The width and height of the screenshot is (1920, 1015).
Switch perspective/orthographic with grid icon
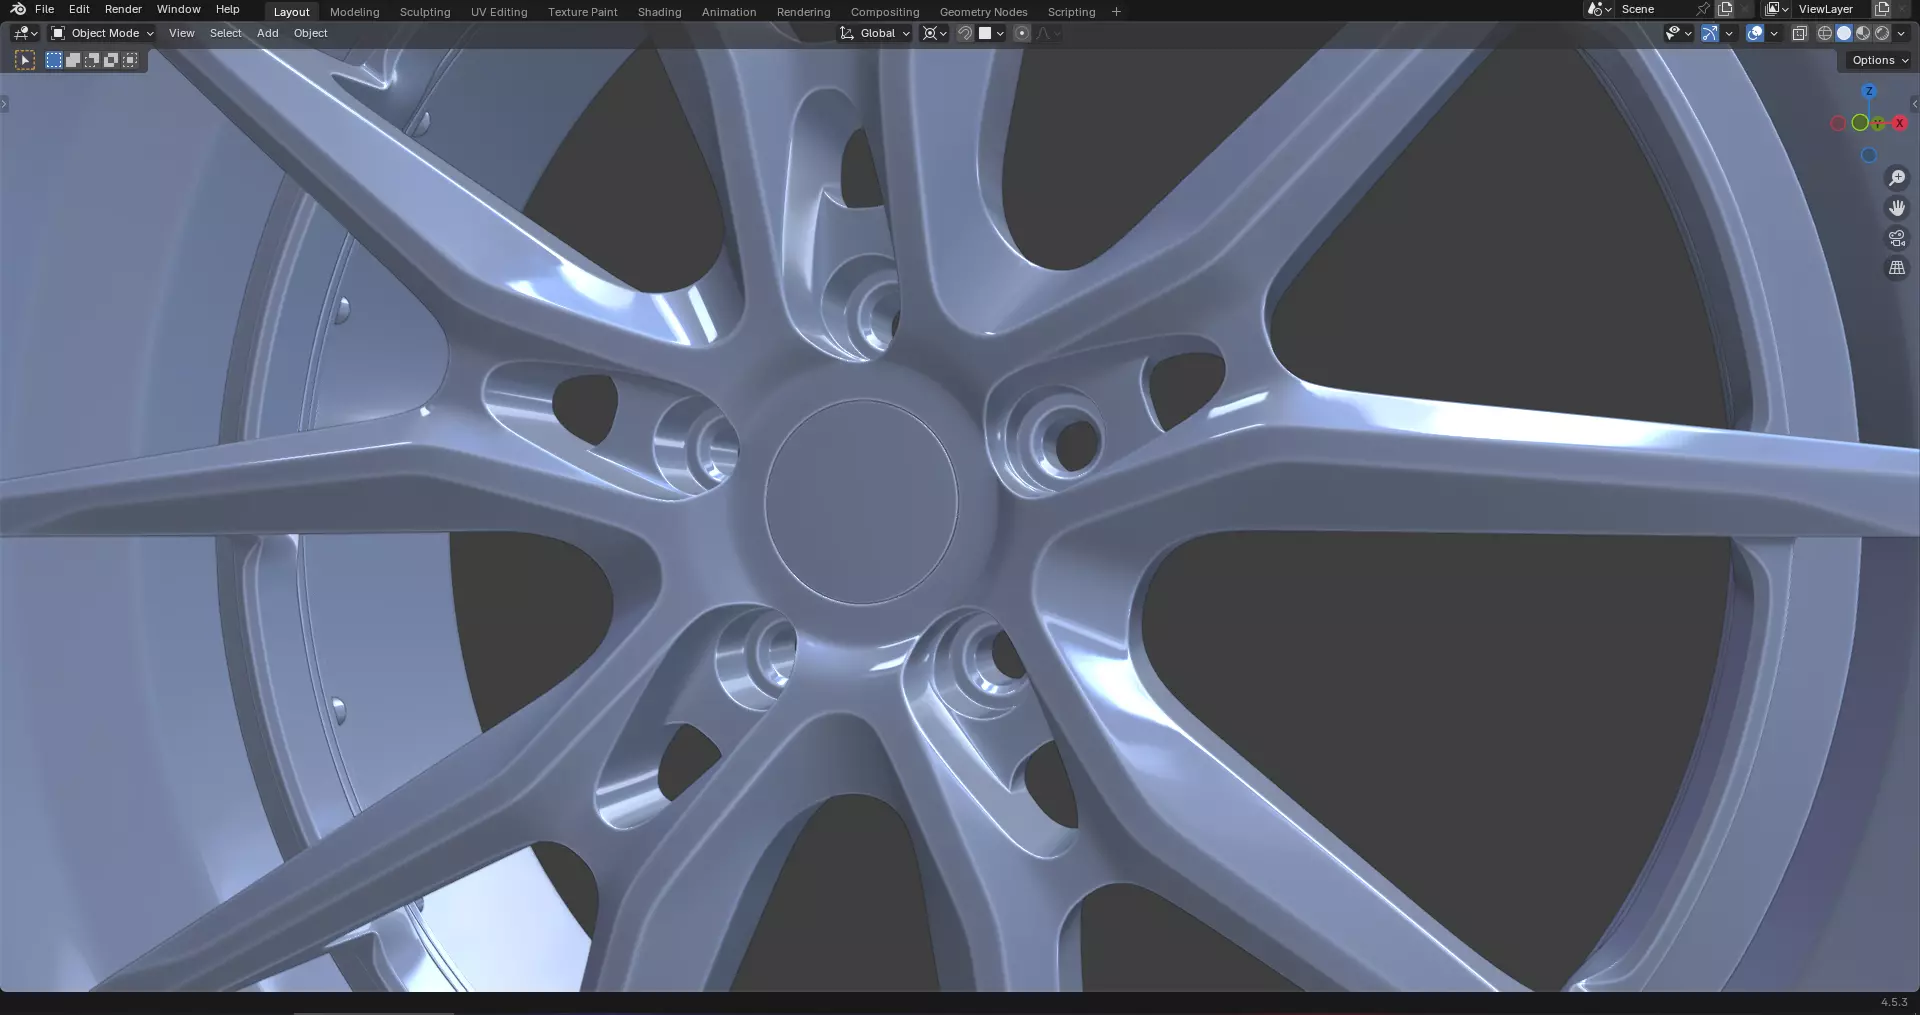pyautogui.click(x=1897, y=268)
